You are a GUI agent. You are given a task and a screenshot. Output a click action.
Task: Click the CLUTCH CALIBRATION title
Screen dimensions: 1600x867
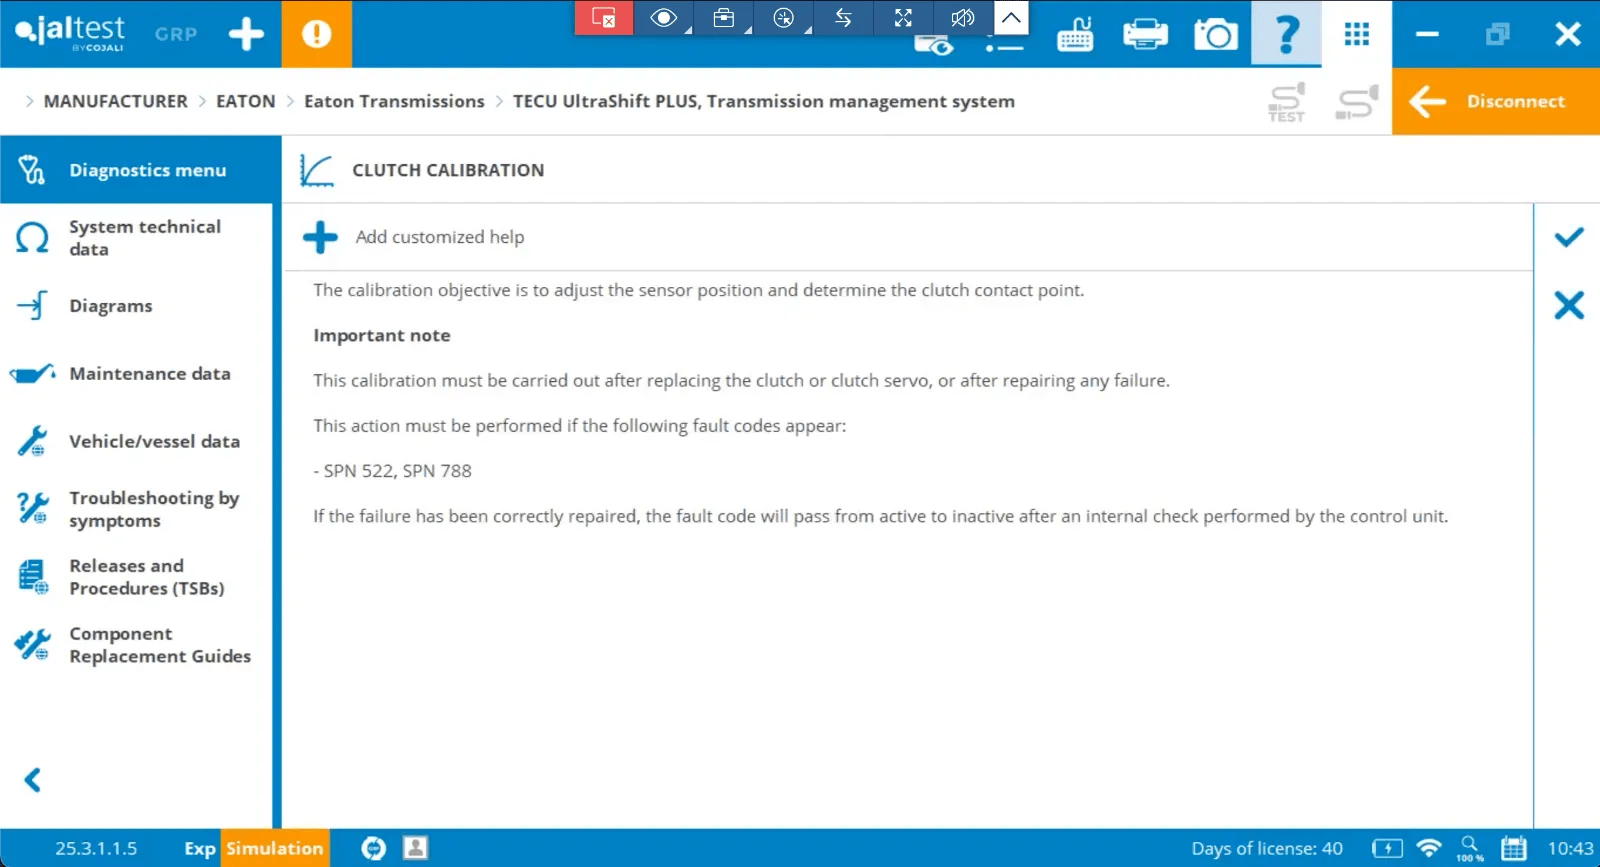pyautogui.click(x=448, y=170)
